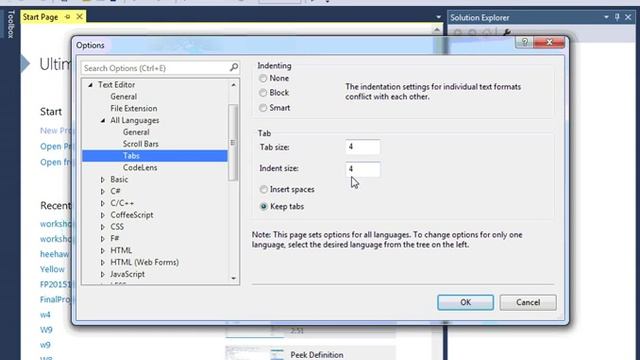Open the w4 recent project link
This screenshot has width=640, height=360.
click(x=45, y=315)
